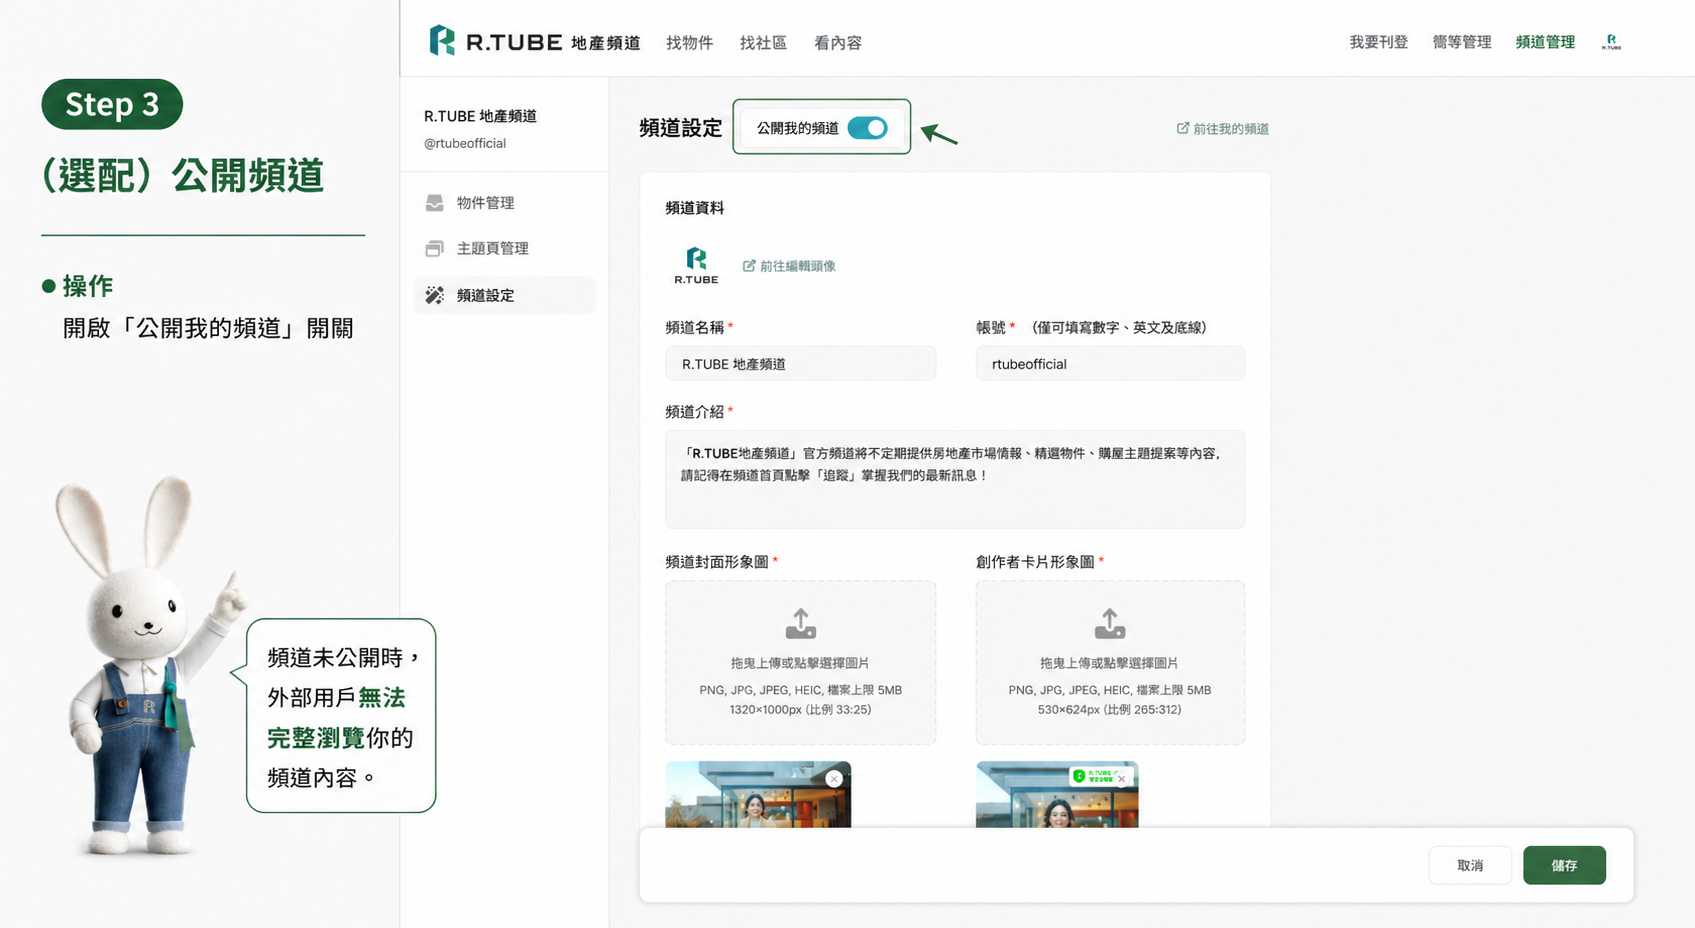1695x928 pixels.
Task: Click the 物件管理 sidebar icon
Action: [434, 203]
